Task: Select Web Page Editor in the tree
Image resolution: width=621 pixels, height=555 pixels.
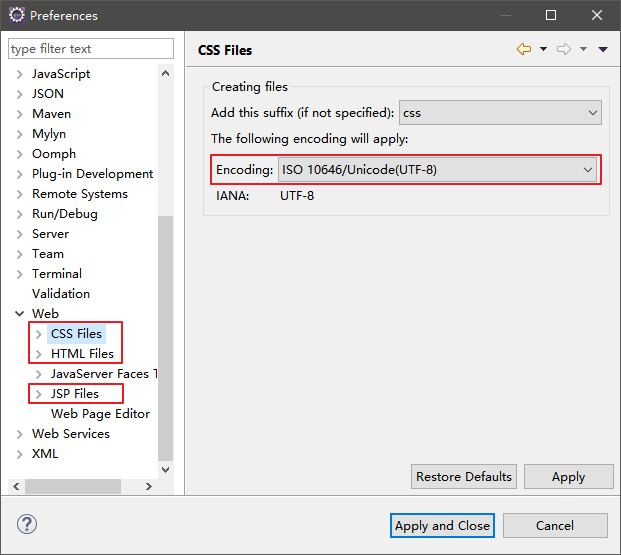Action: pyautogui.click(x=100, y=414)
